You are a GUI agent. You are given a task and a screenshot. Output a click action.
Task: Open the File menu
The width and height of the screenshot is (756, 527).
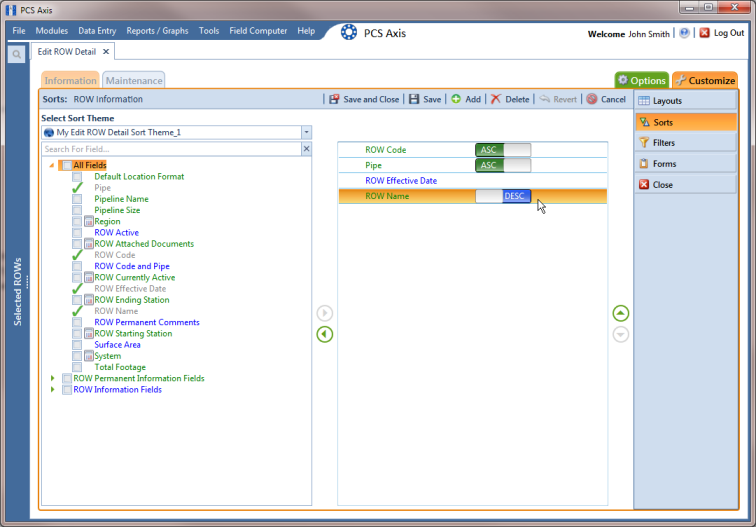[x=19, y=31]
